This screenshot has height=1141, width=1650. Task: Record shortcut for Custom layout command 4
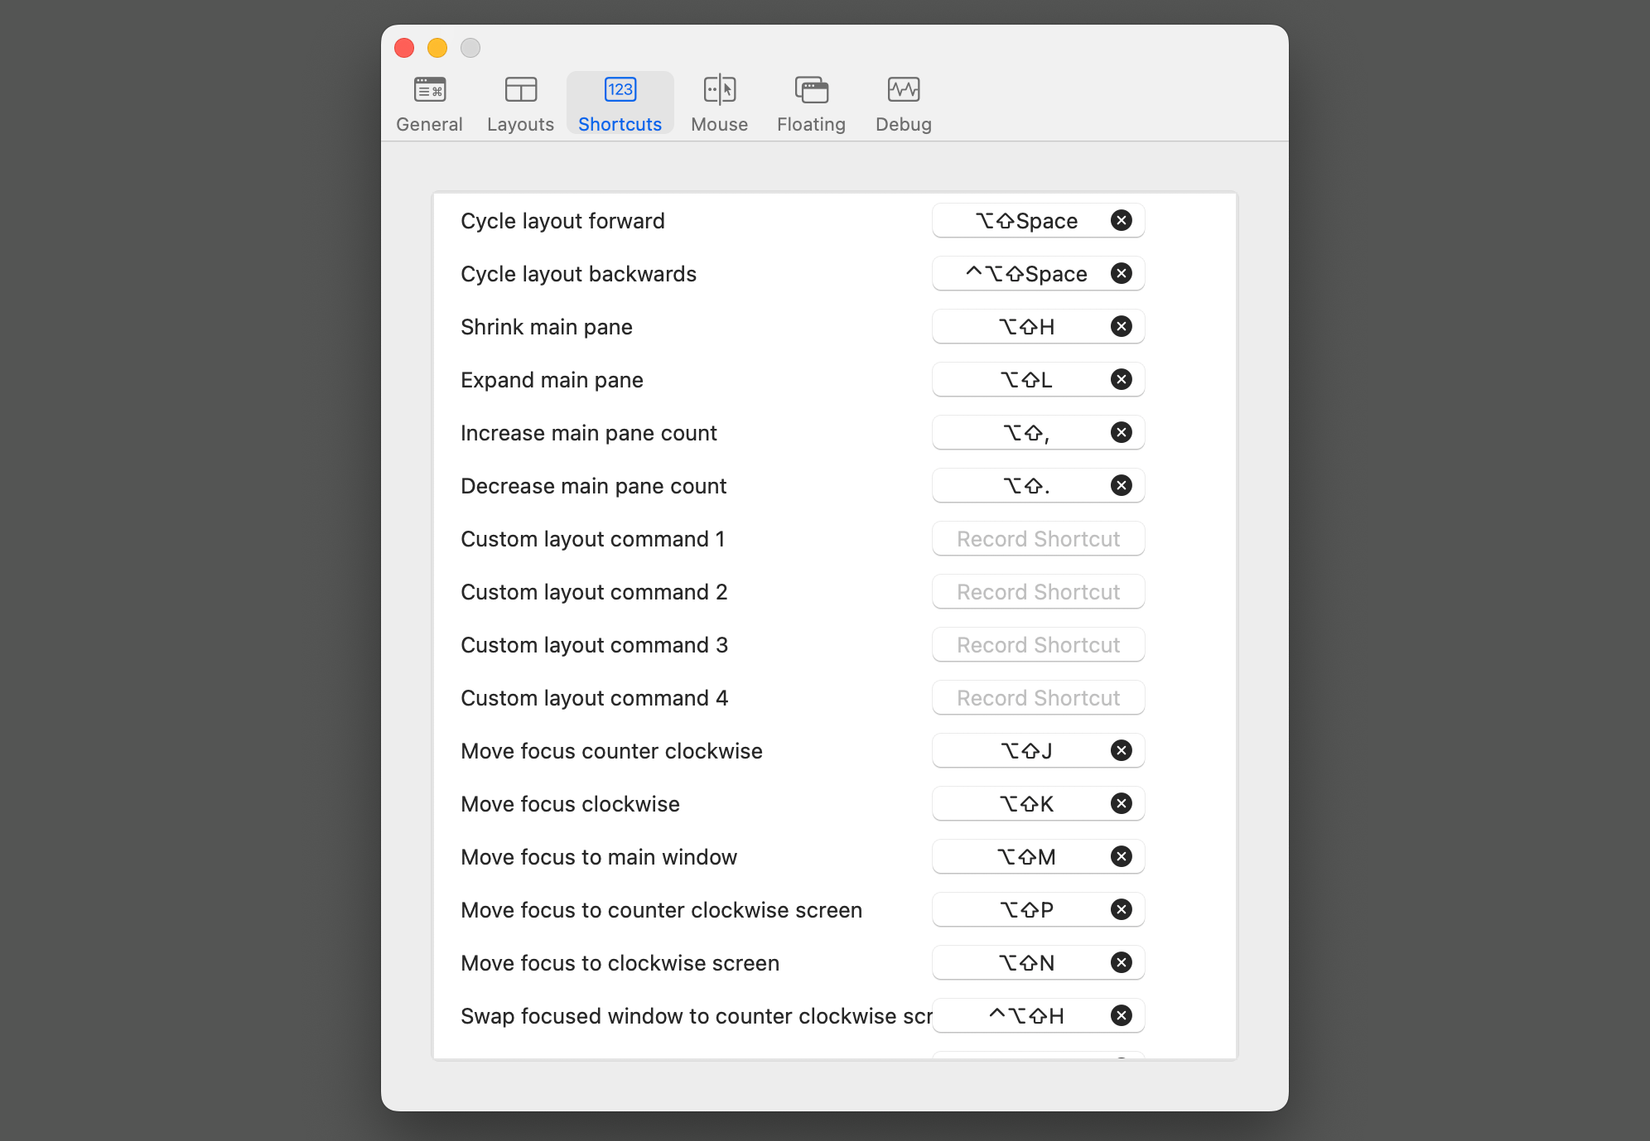1037,698
